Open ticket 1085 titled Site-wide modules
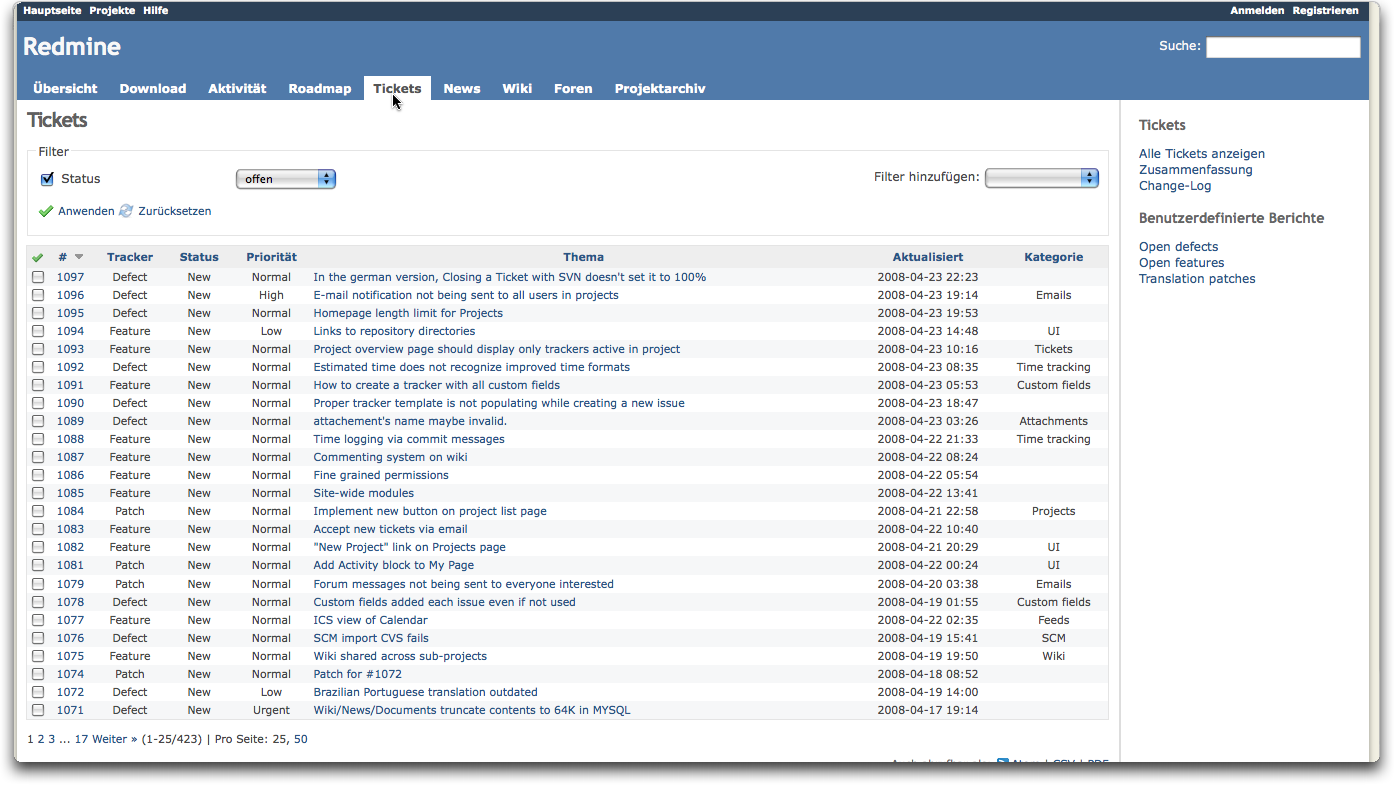The image size is (1394, 785). pos(363,493)
